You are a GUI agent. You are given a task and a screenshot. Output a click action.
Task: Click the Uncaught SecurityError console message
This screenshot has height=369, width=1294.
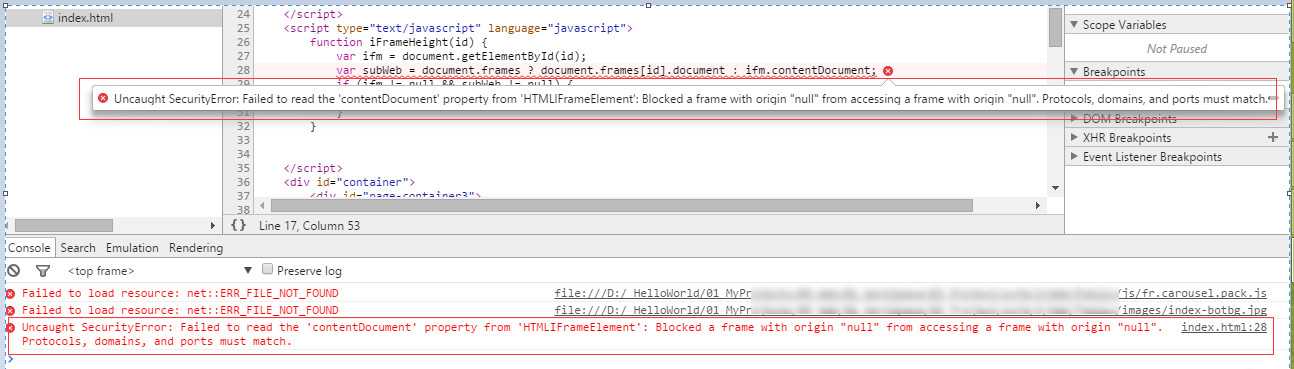[x=591, y=335]
